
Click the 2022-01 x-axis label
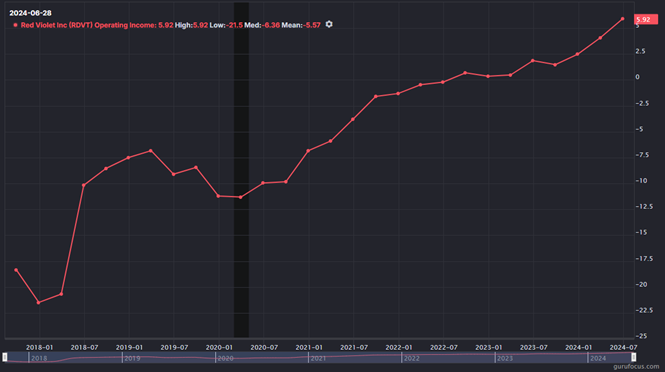click(399, 347)
